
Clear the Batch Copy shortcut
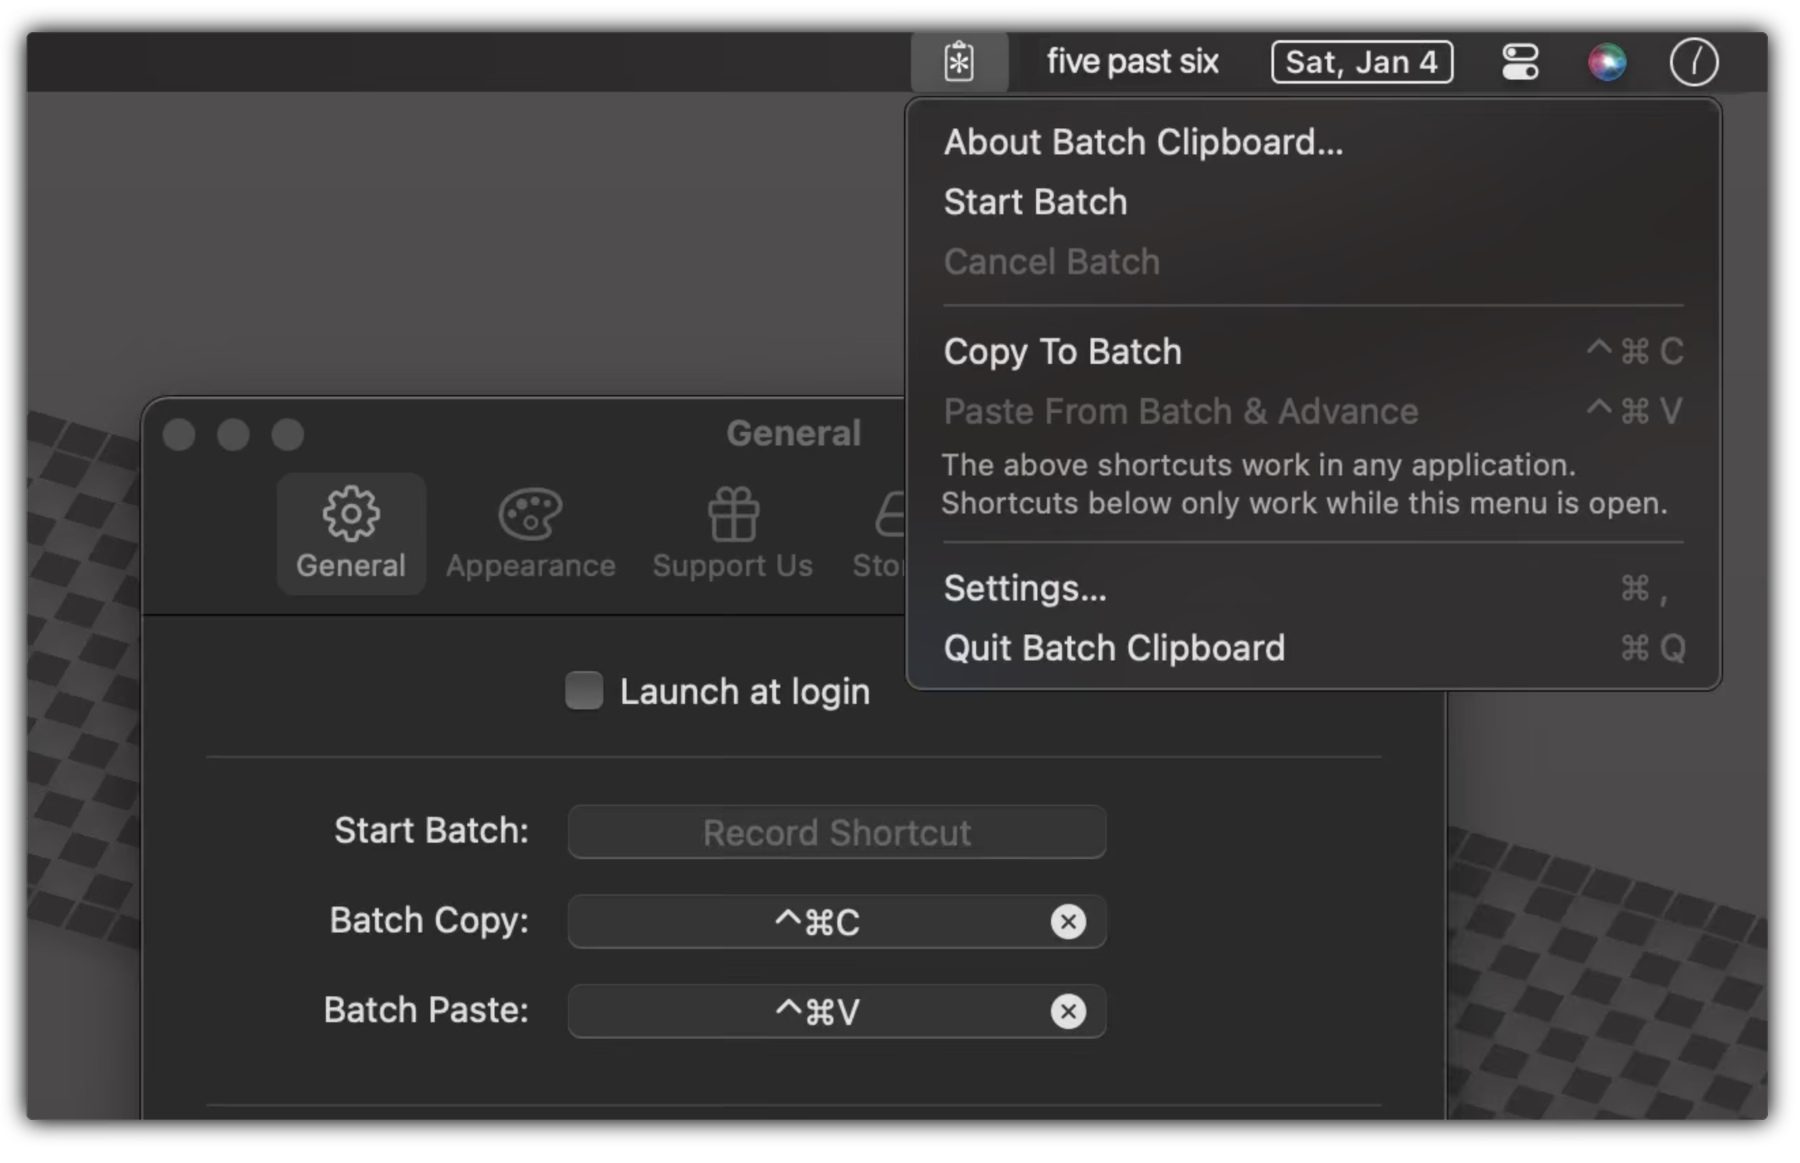[1067, 921]
